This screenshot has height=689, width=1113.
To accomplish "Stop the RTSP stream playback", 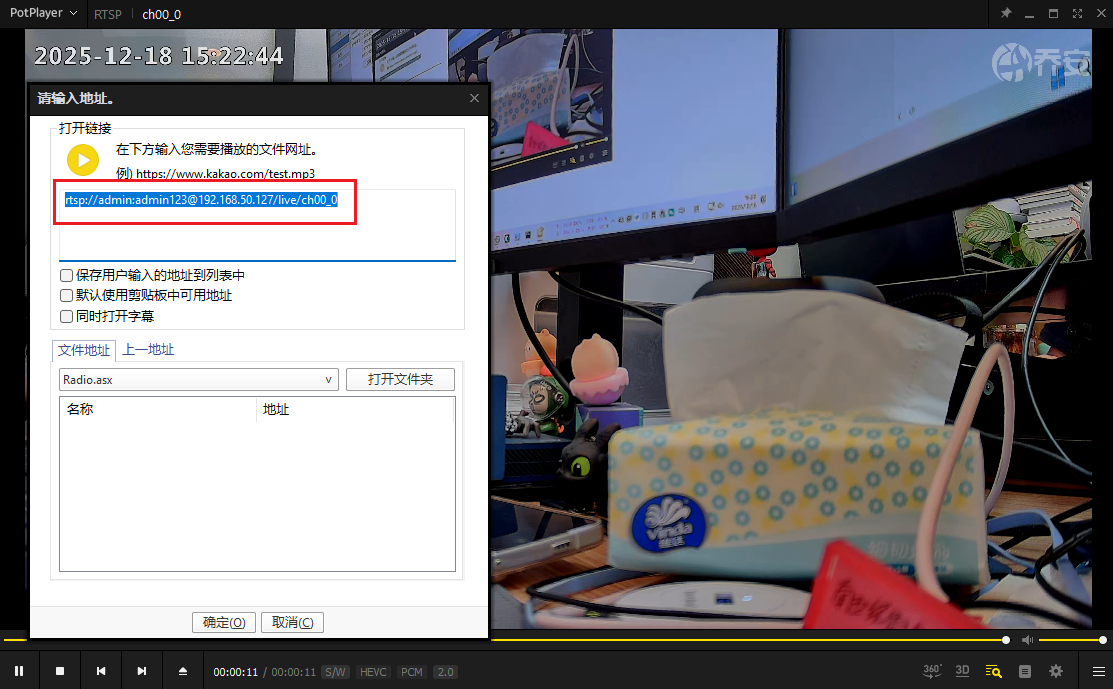I will [x=60, y=671].
